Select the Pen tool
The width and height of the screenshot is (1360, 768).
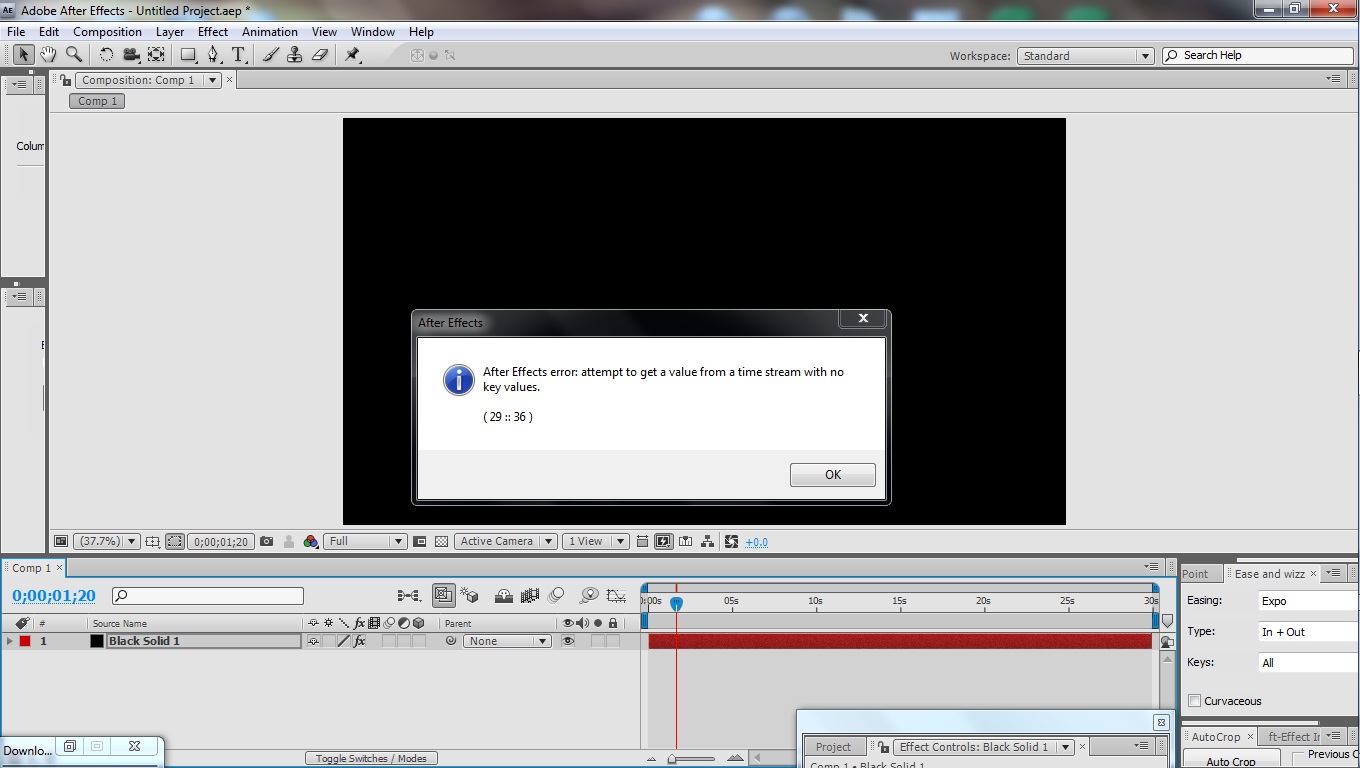(213, 55)
